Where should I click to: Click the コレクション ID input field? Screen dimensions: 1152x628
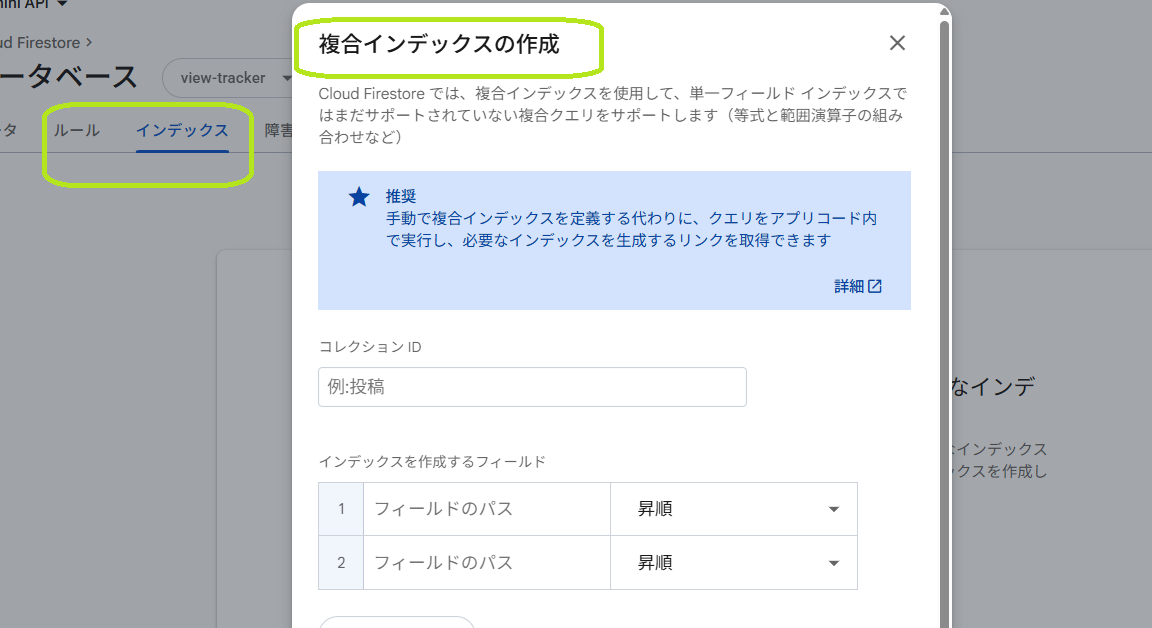click(532, 387)
